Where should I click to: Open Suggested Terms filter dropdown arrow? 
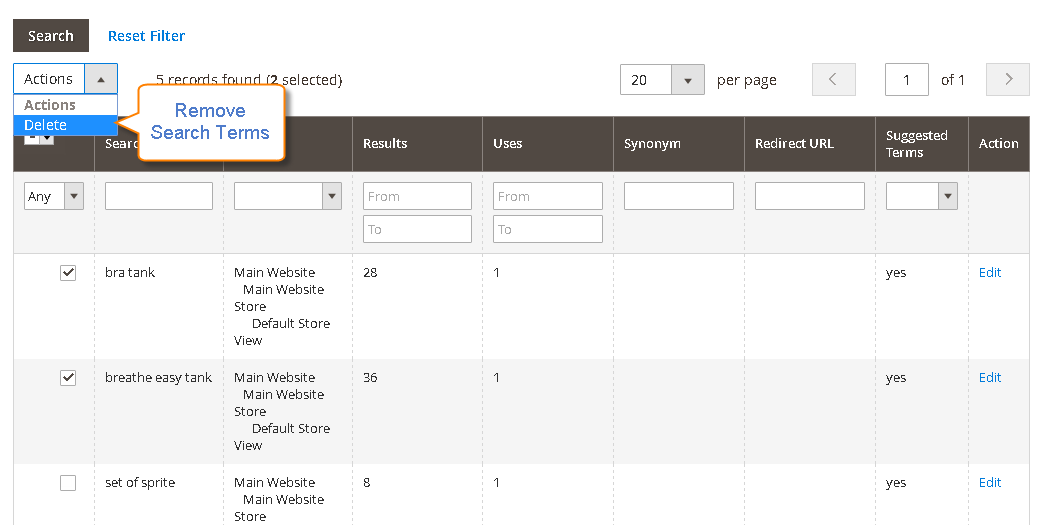pyautogui.click(x=948, y=196)
